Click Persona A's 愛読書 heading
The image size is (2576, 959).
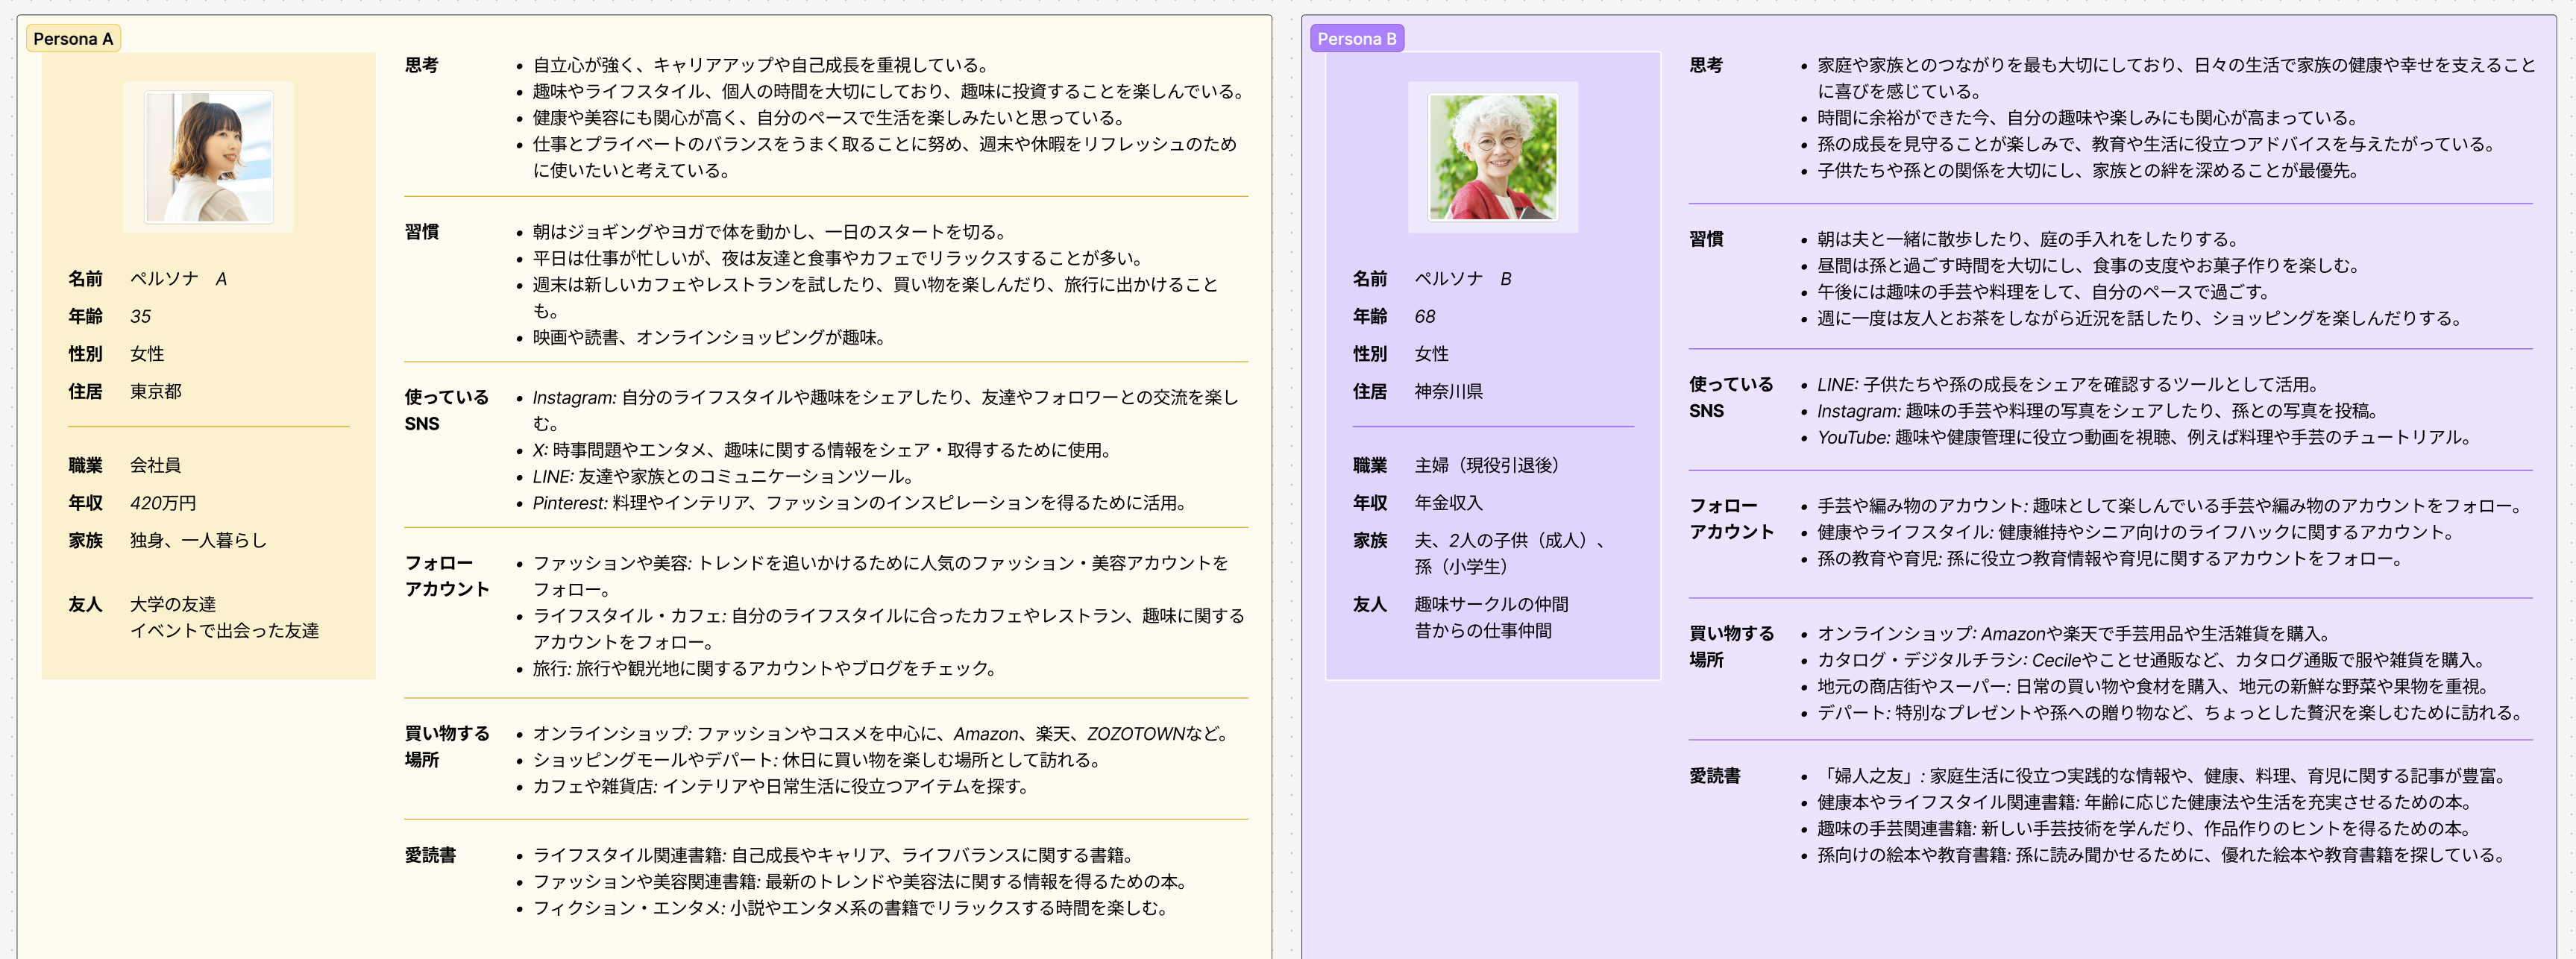430,855
